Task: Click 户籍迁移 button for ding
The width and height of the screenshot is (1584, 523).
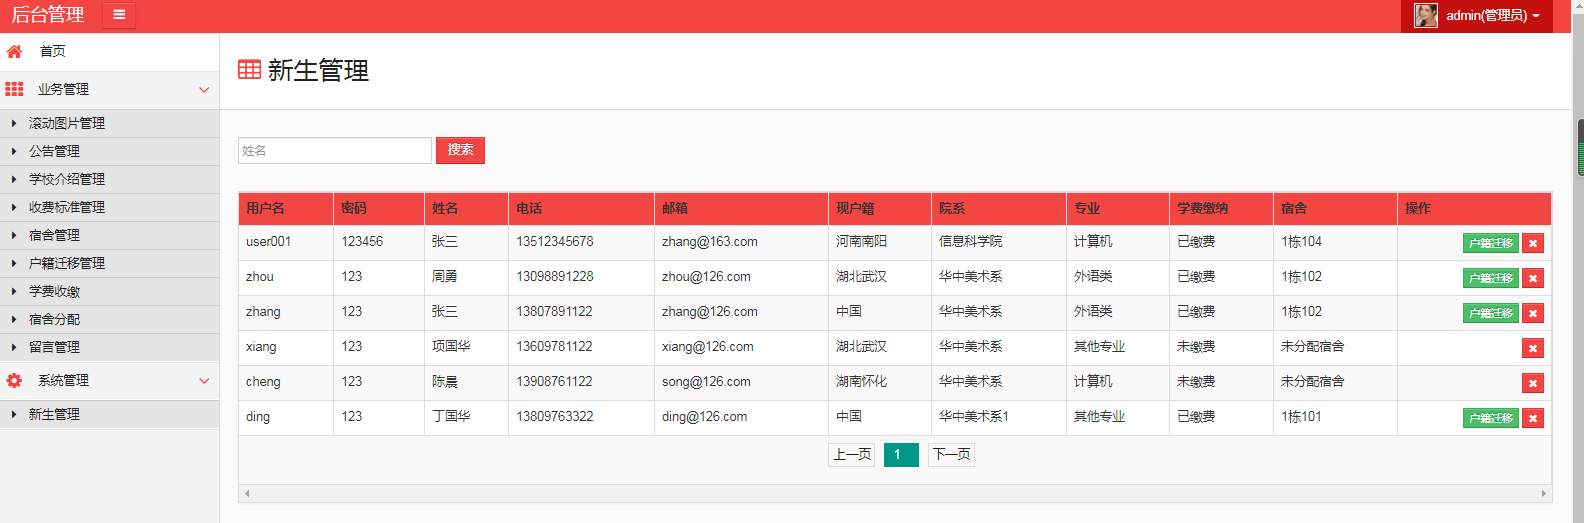Action: pos(1490,418)
